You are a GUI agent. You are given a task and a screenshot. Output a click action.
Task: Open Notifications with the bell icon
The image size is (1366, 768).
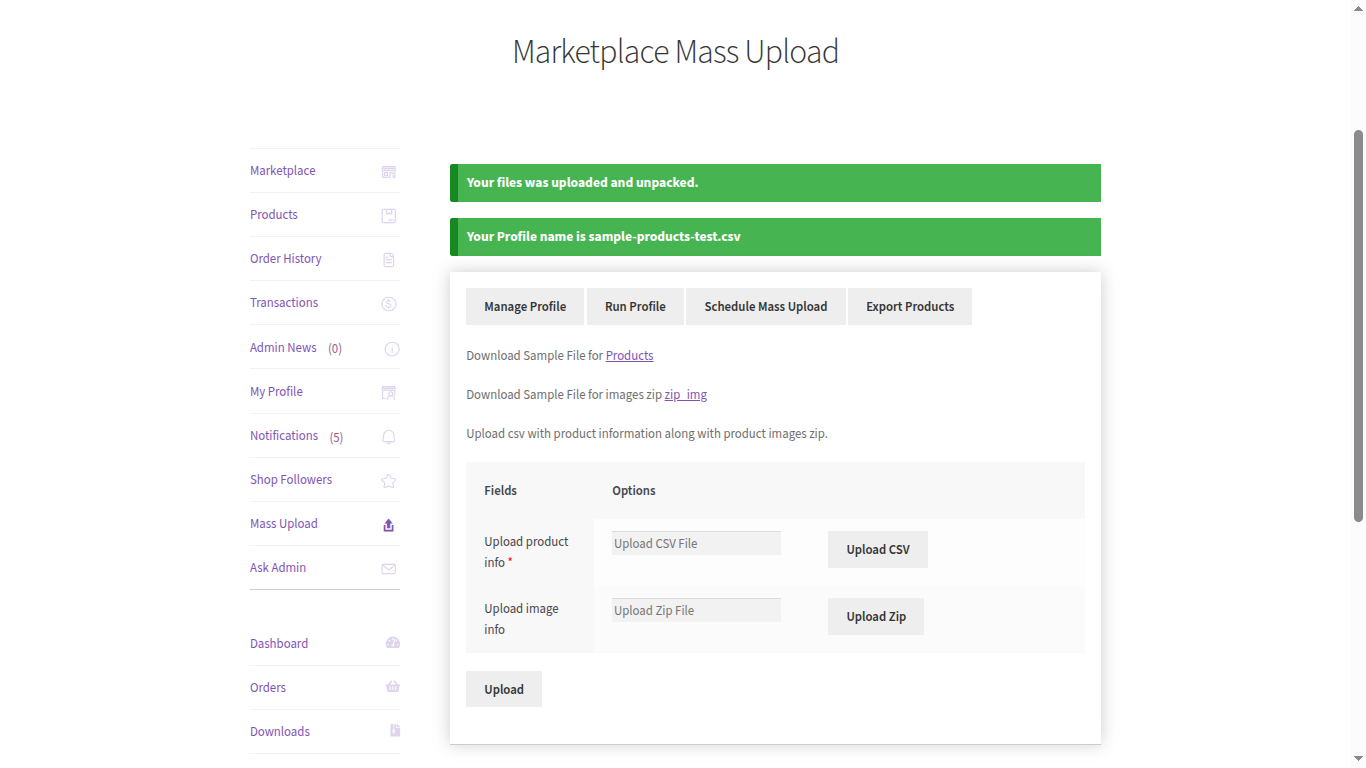pyautogui.click(x=388, y=436)
